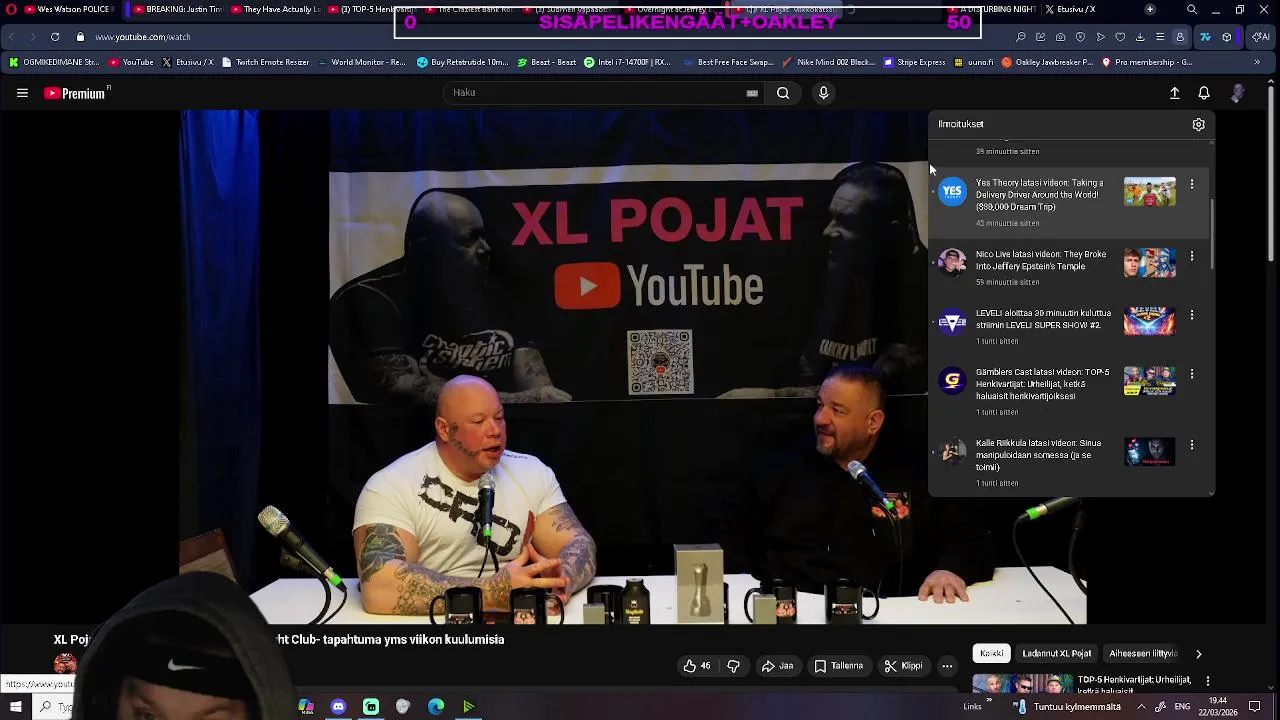This screenshot has height=720, width=1280.
Task: Open the Intel i7-14700F bookmark
Action: tap(627, 62)
